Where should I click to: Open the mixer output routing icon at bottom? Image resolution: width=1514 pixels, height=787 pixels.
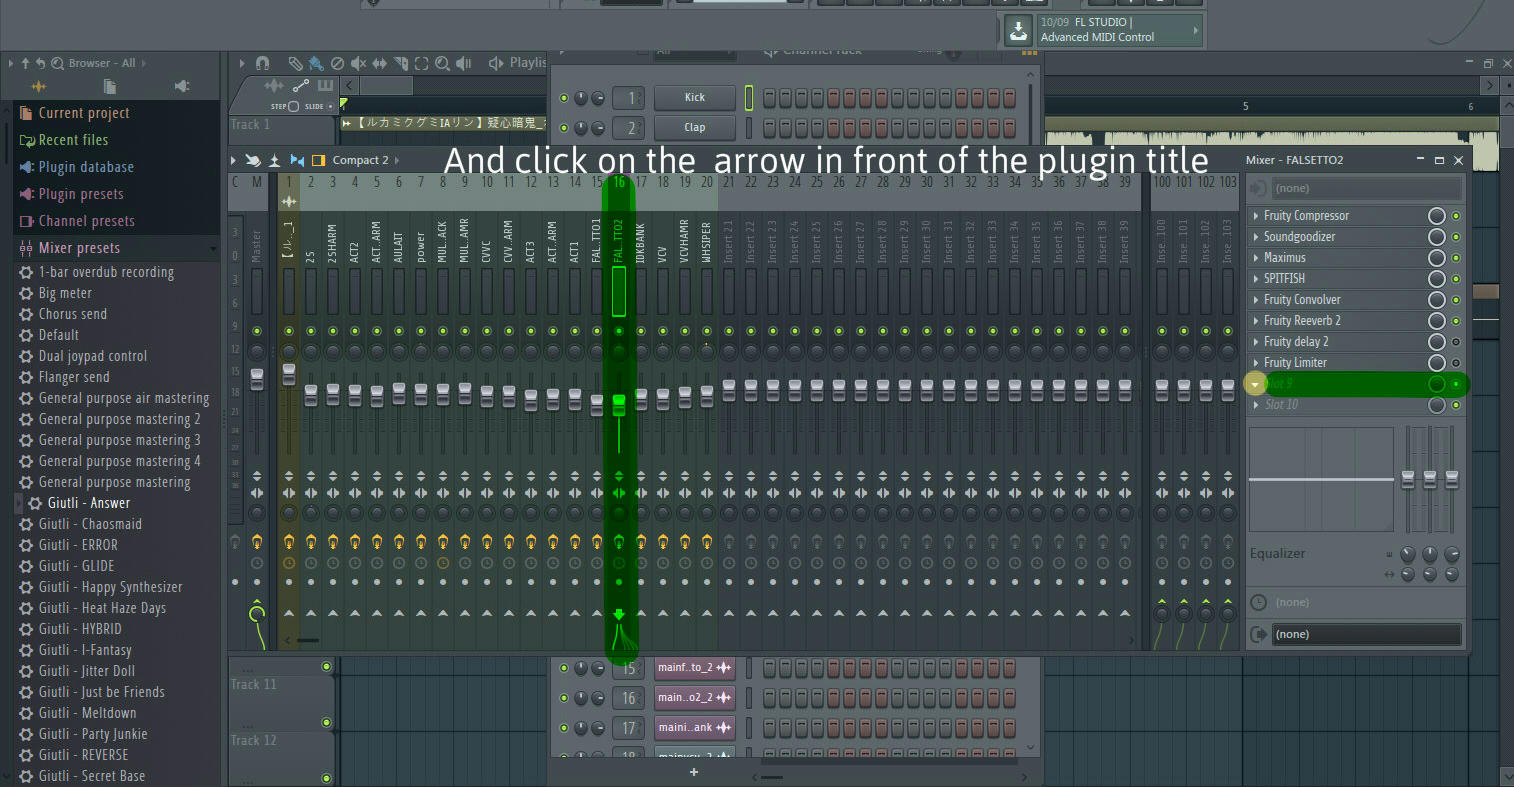(1259, 634)
